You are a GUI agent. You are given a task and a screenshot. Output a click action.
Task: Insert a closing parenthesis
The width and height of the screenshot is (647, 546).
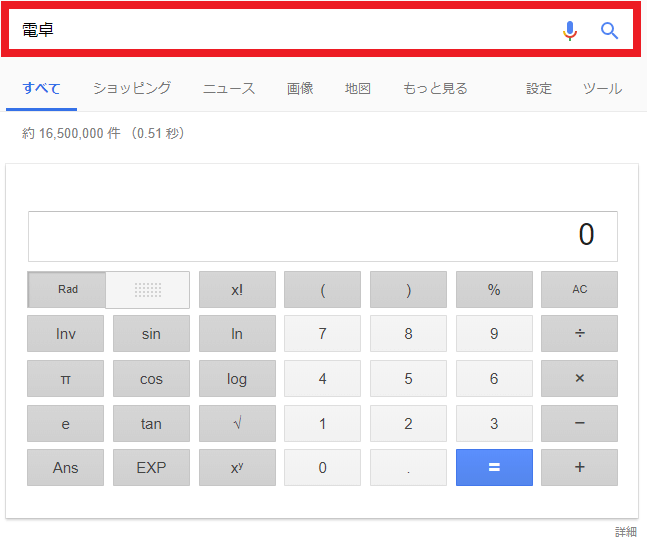(408, 289)
